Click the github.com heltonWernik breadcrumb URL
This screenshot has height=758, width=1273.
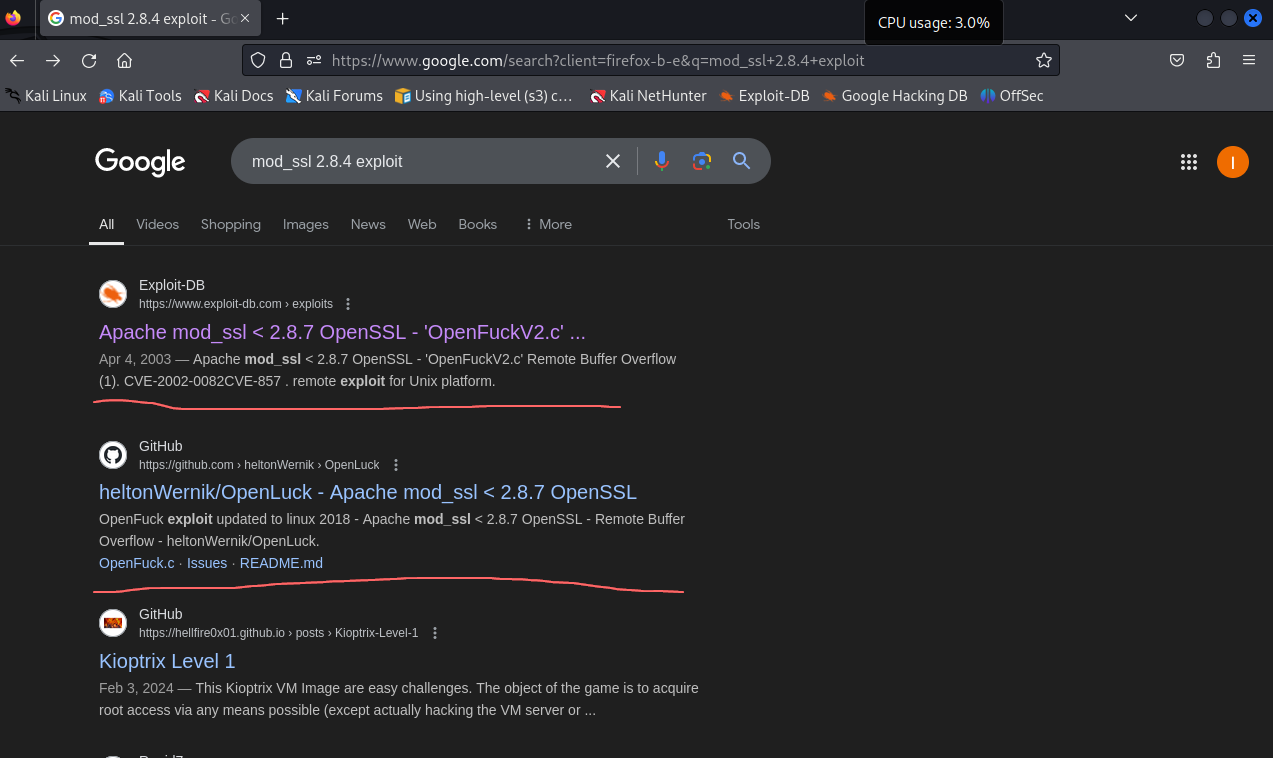(259, 465)
